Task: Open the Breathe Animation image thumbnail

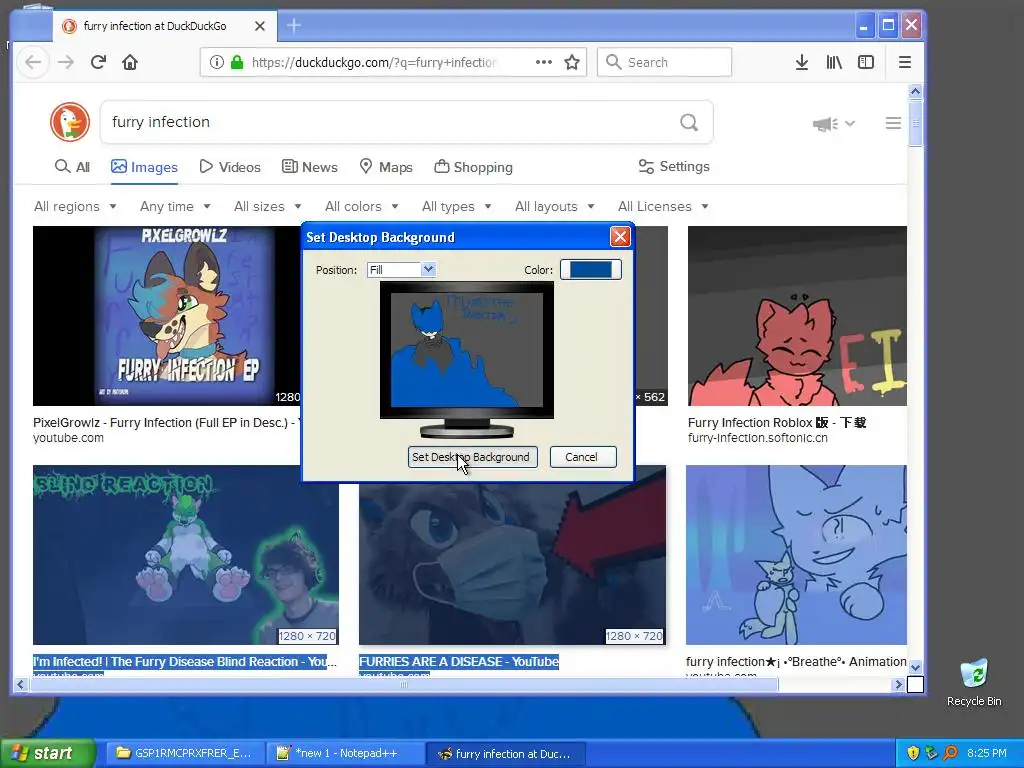Action: [x=796, y=555]
